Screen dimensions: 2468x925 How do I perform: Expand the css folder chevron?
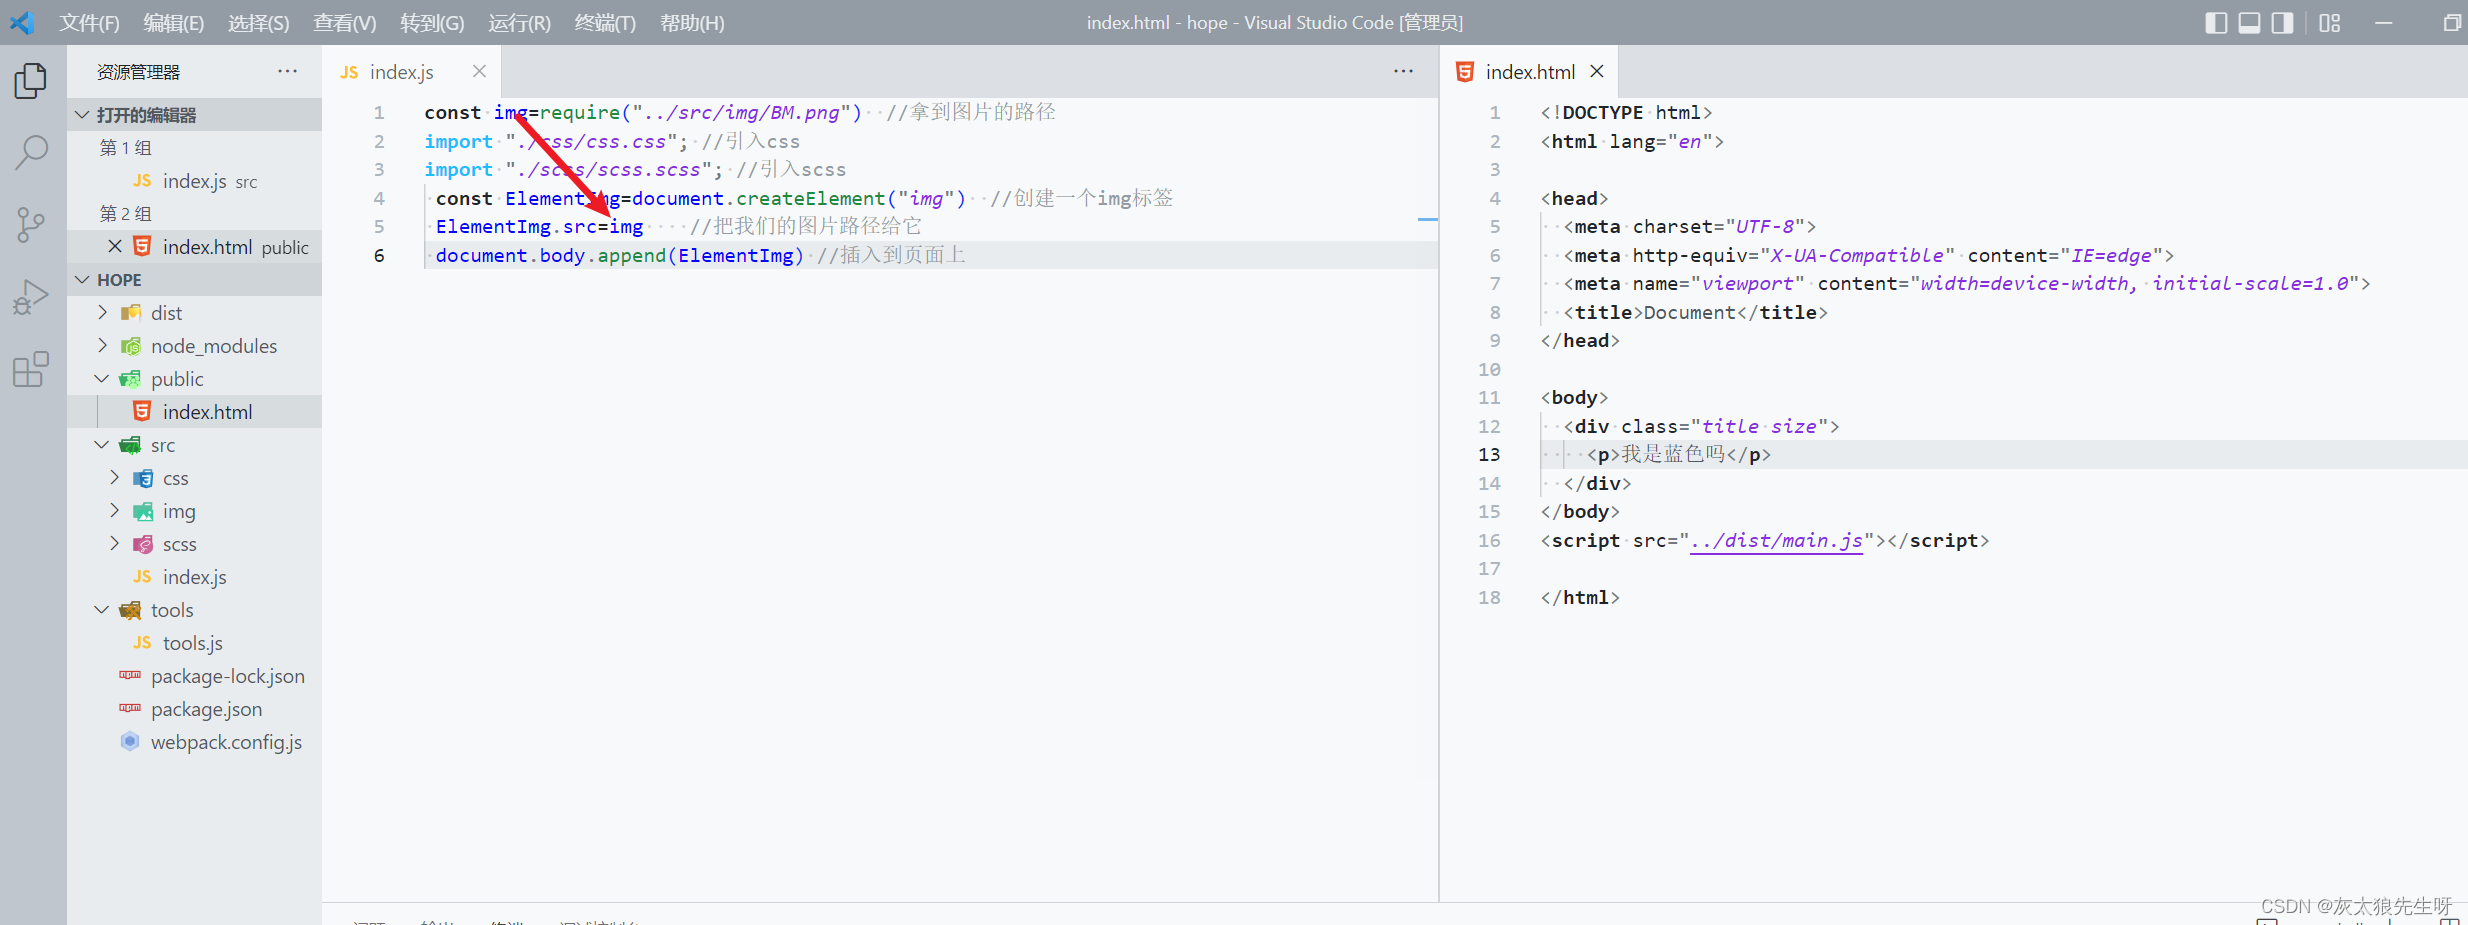click(x=114, y=477)
